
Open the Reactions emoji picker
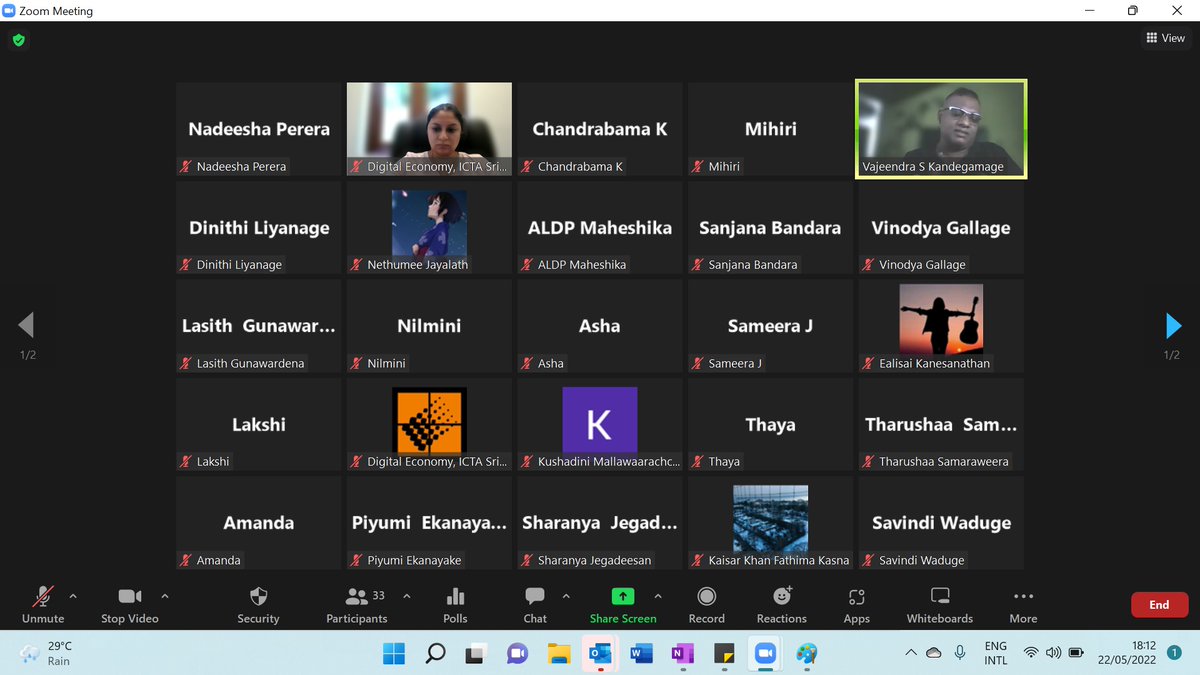[x=781, y=605]
